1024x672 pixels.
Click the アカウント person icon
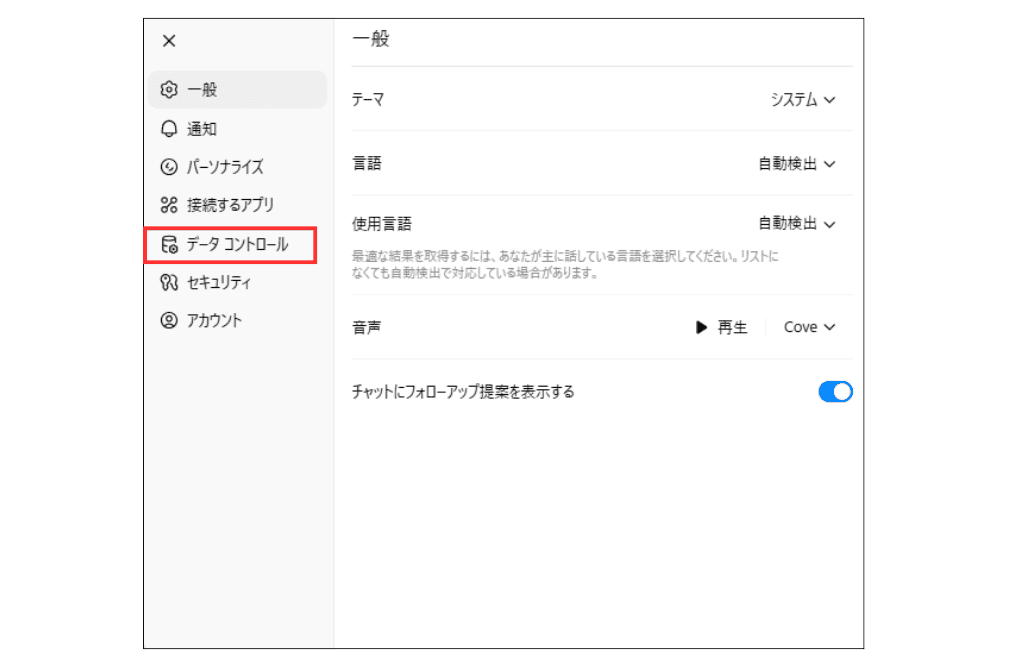169,321
